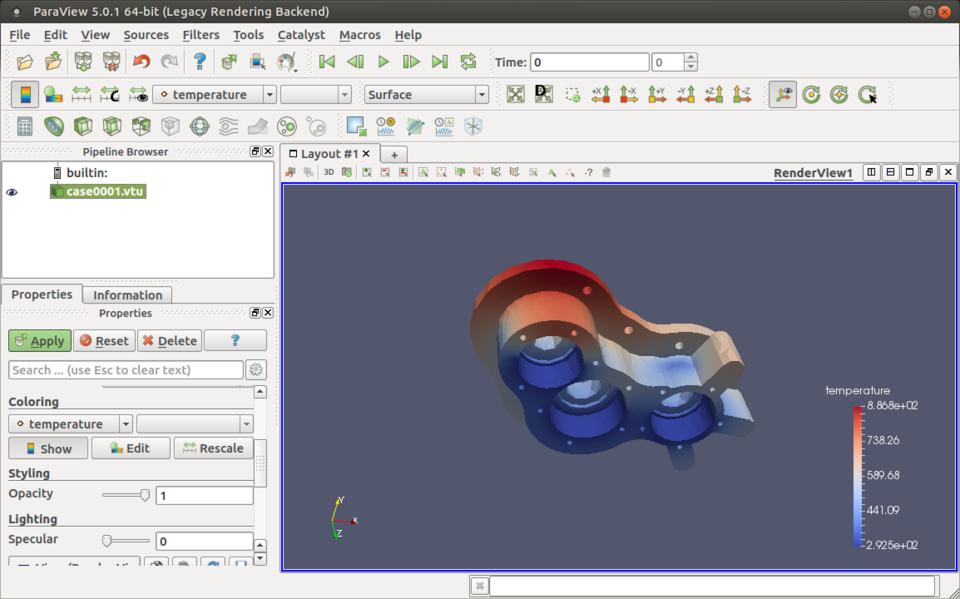This screenshot has width=960, height=599.
Task: Set view direction to +X
Action: tap(600, 95)
